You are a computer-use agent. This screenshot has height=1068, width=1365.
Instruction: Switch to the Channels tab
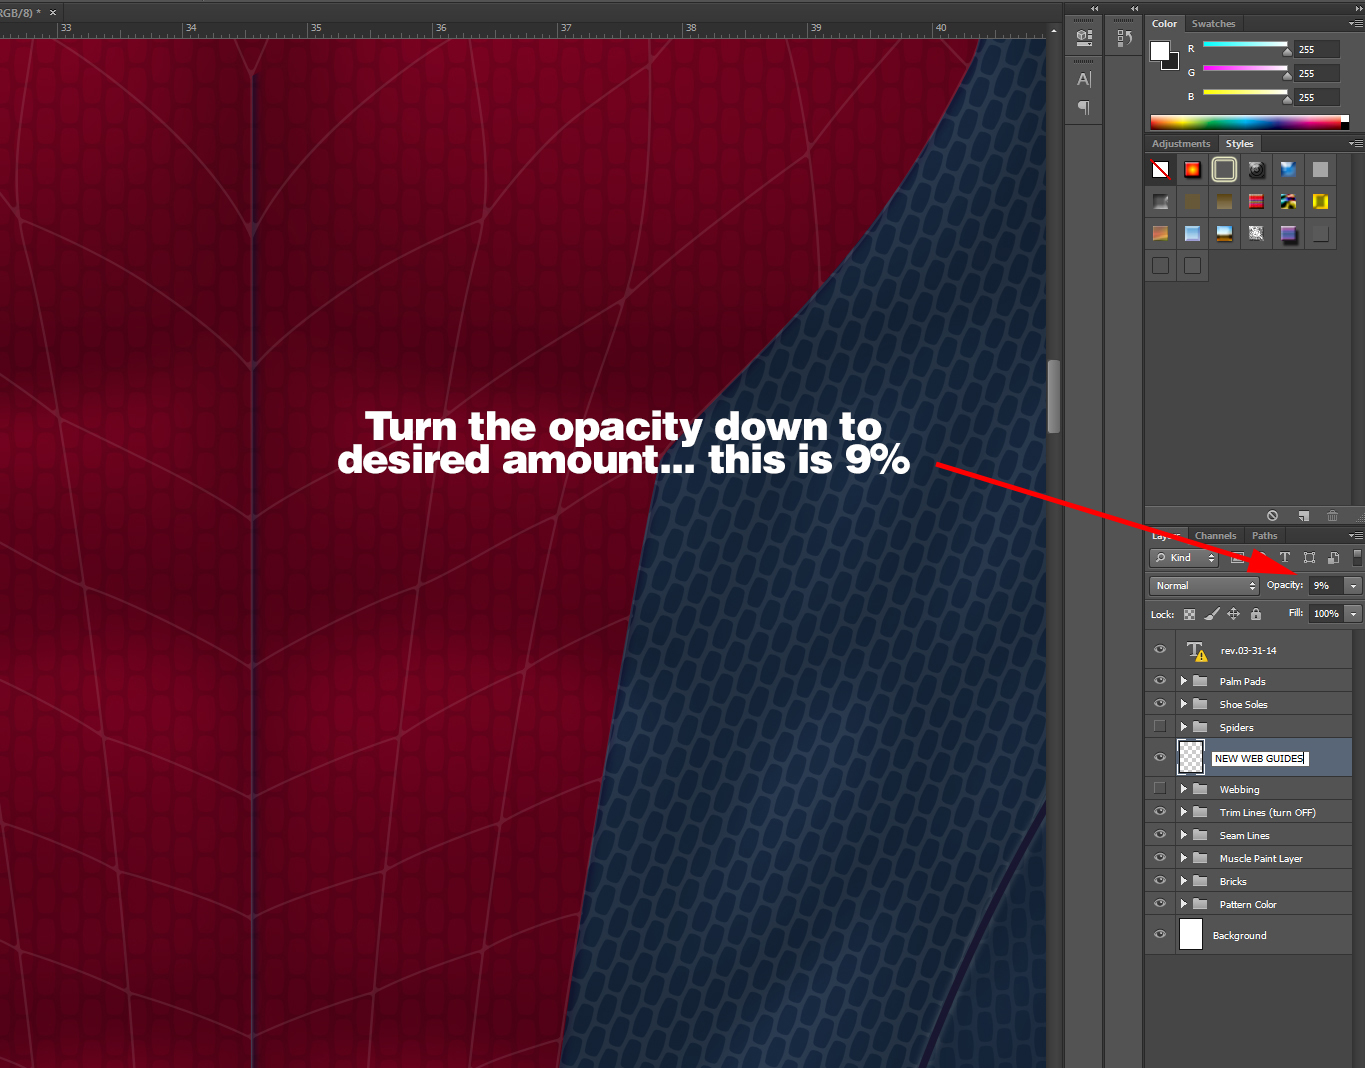[1215, 536]
